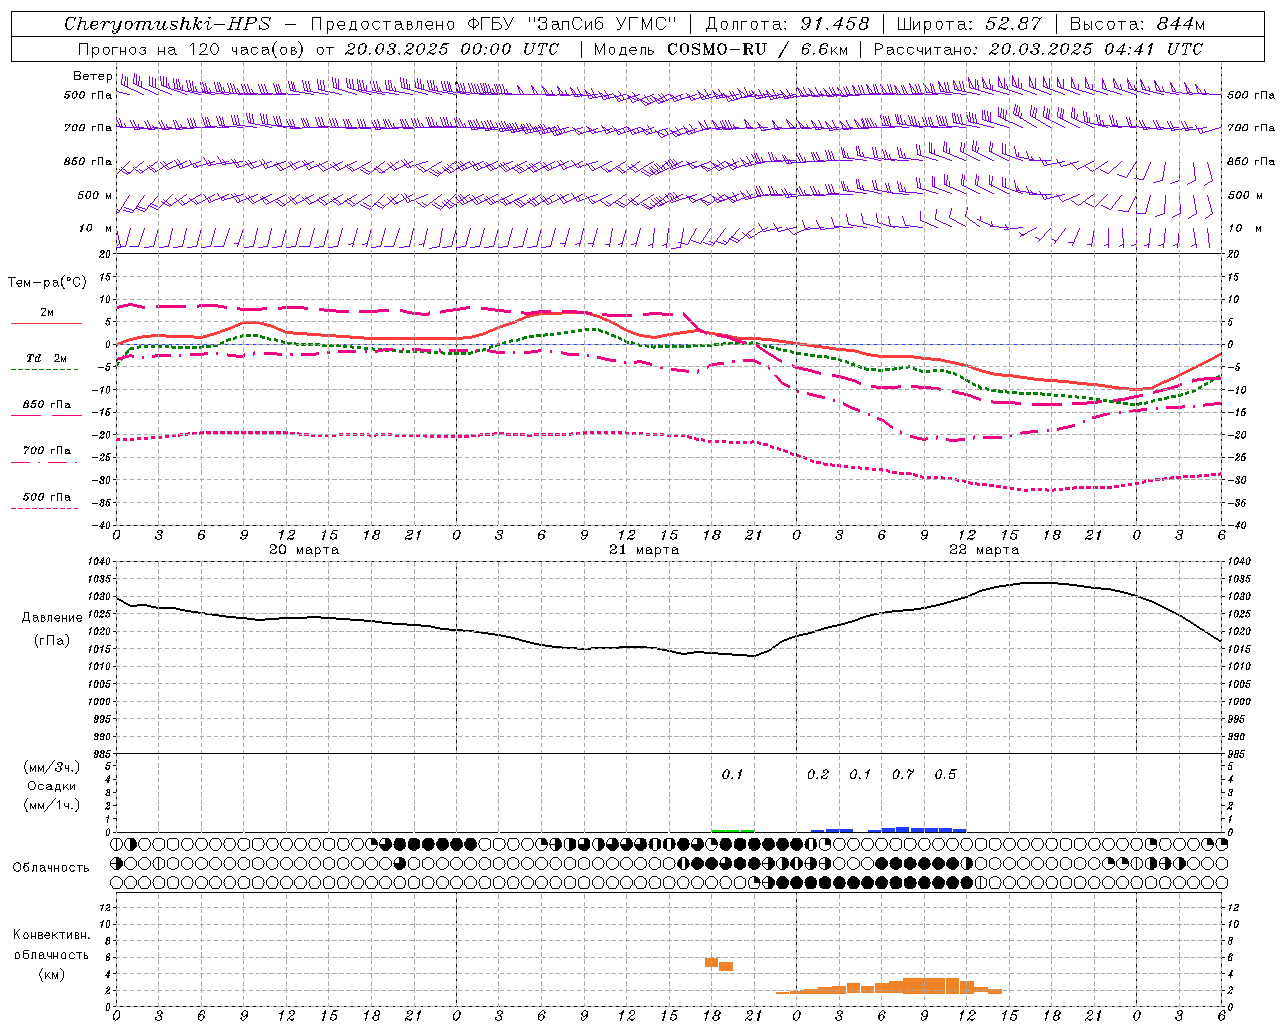
Task: Click the Осадки precipitation label
Action: click(52, 786)
